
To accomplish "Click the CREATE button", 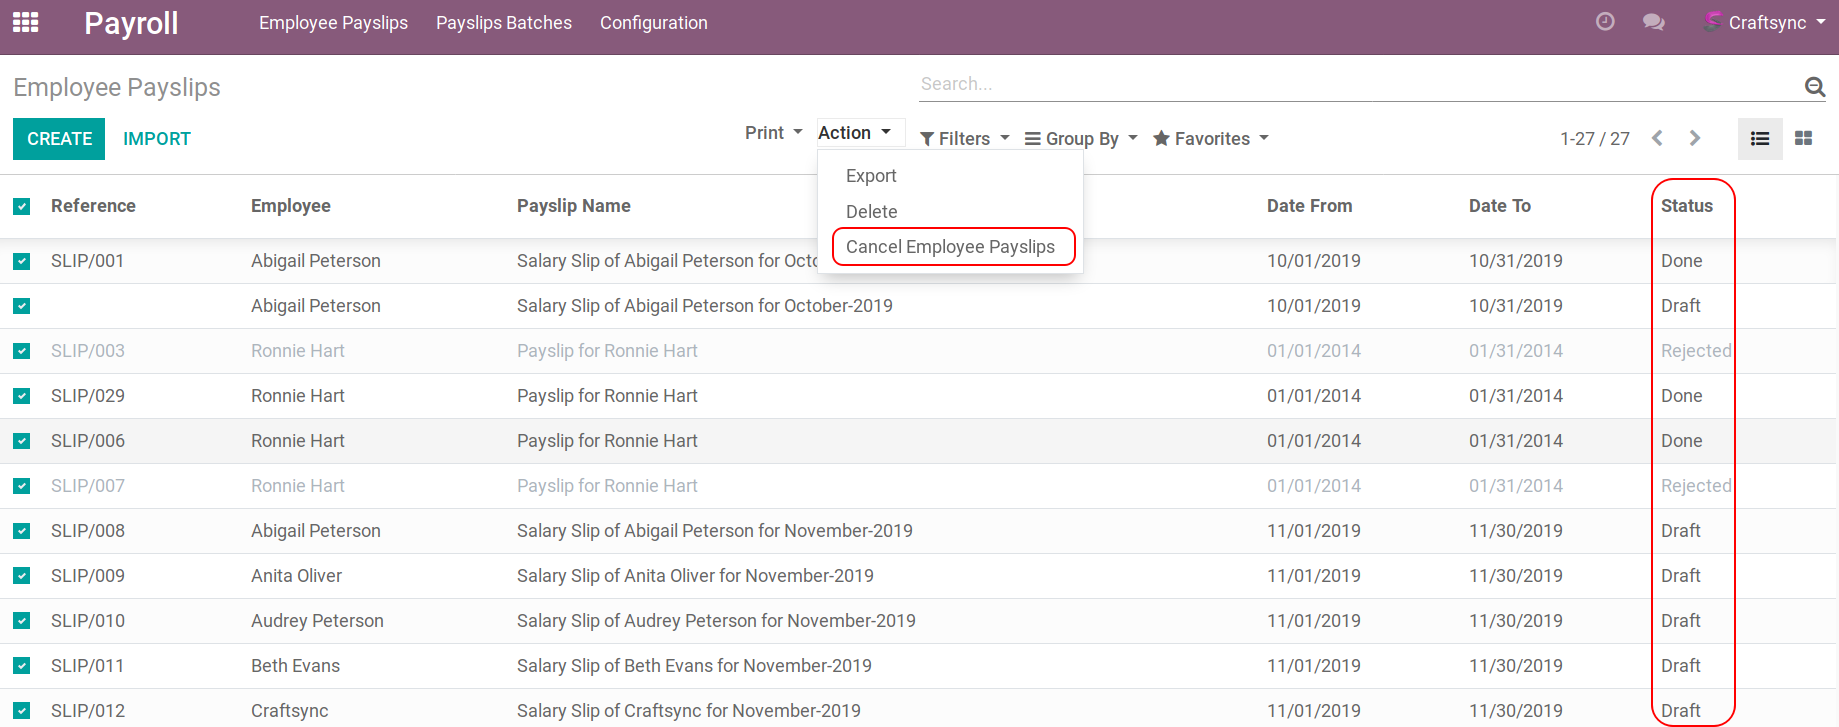I will [x=59, y=139].
